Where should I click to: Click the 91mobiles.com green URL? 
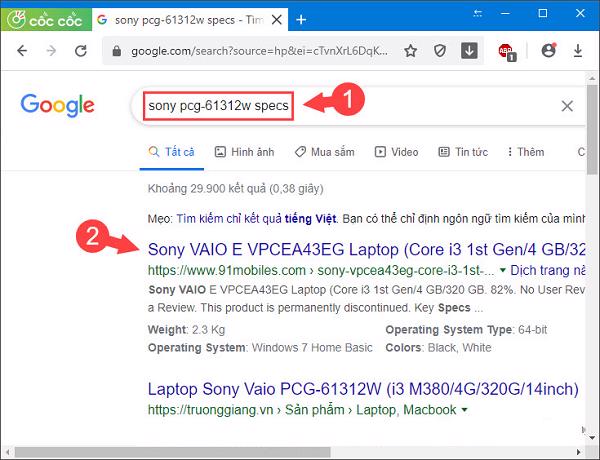point(321,271)
